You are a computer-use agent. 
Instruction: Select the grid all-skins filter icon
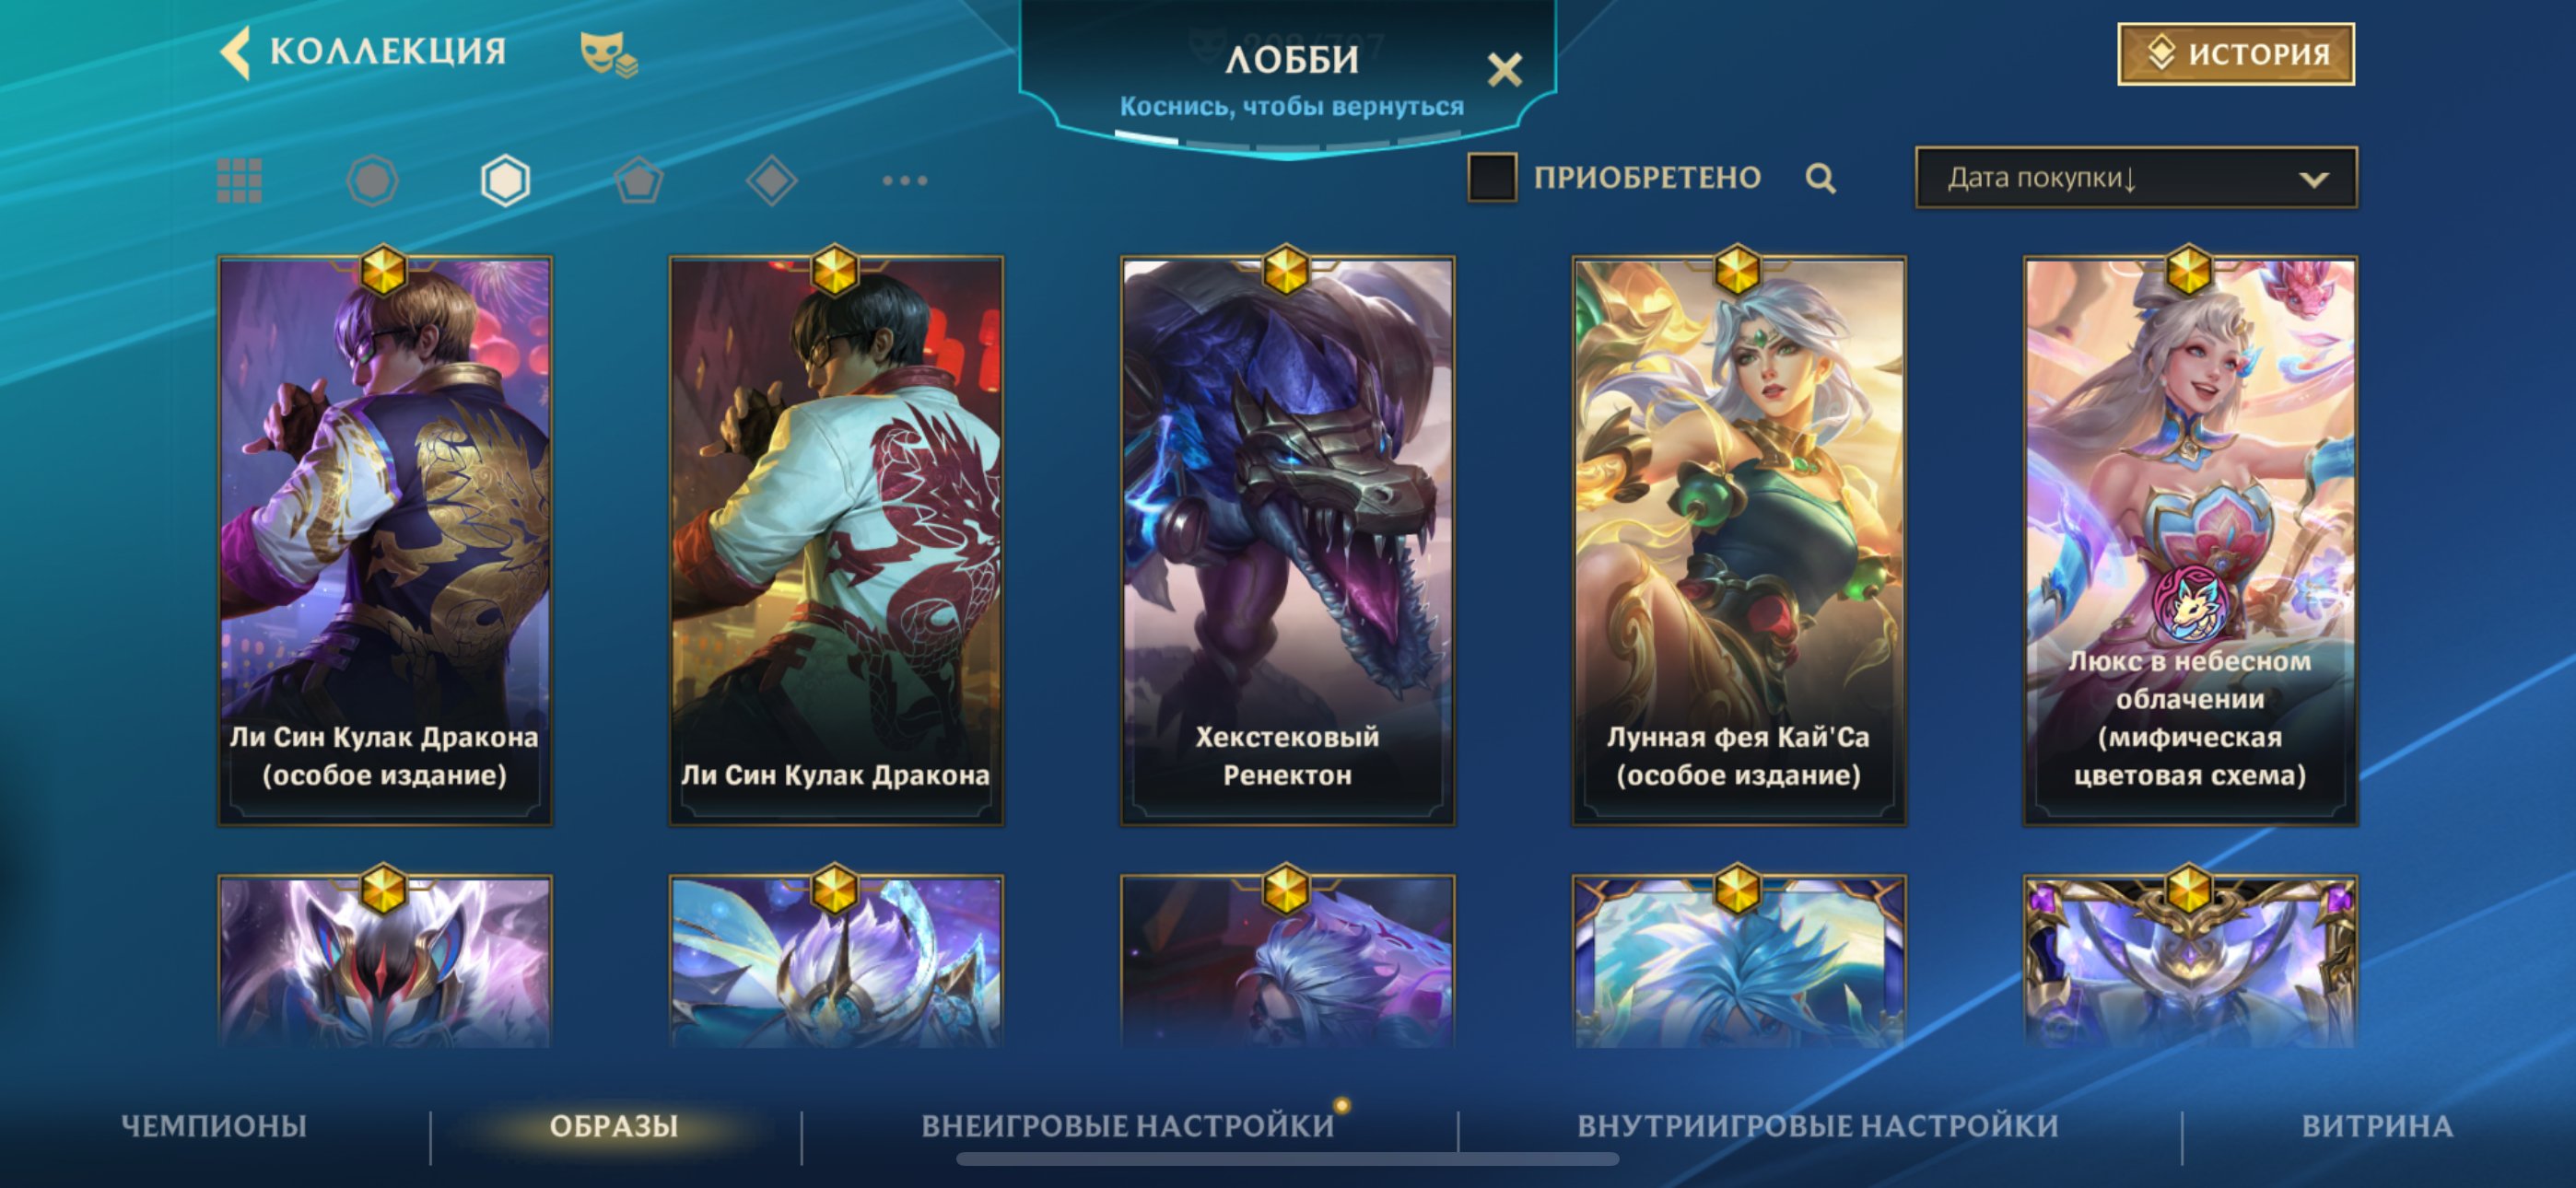pyautogui.click(x=240, y=181)
